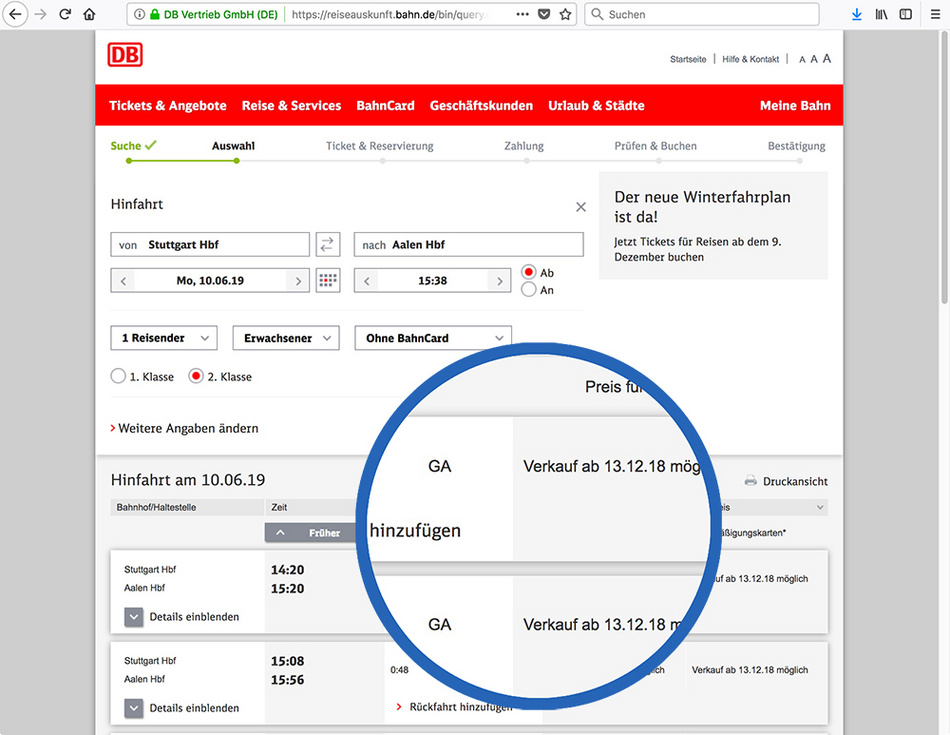Open Reise & Services menu
Viewport: 950px width, 735px height.
tap(291, 105)
